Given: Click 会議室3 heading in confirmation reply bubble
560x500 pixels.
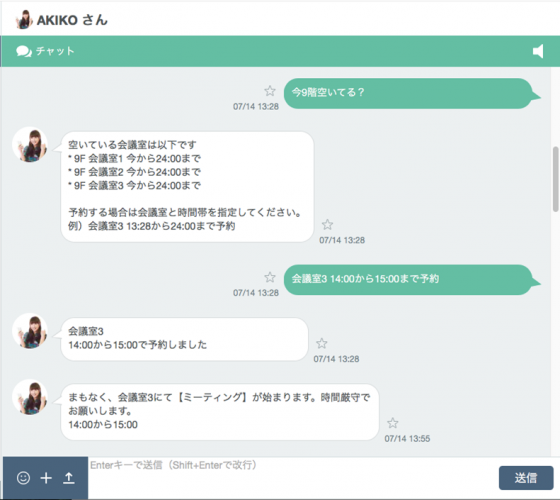Looking at the screenshot, I should (x=86, y=331).
